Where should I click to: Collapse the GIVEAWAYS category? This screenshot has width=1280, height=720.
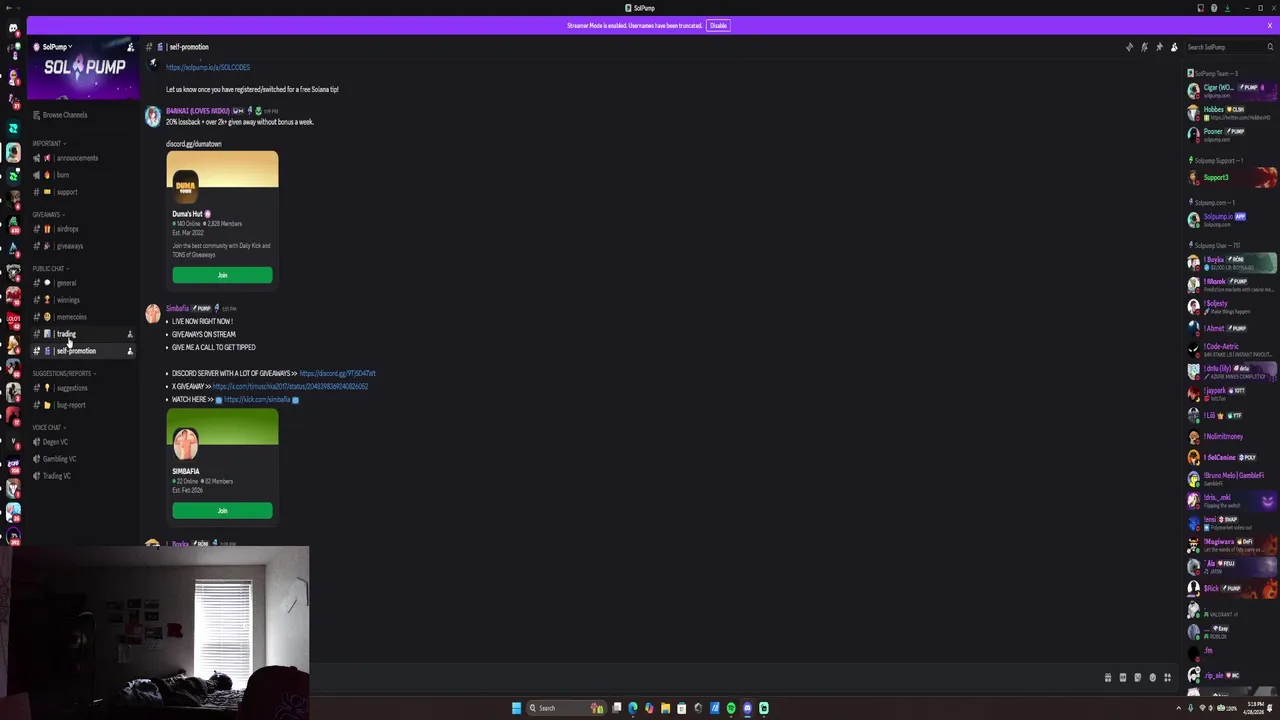(48, 215)
